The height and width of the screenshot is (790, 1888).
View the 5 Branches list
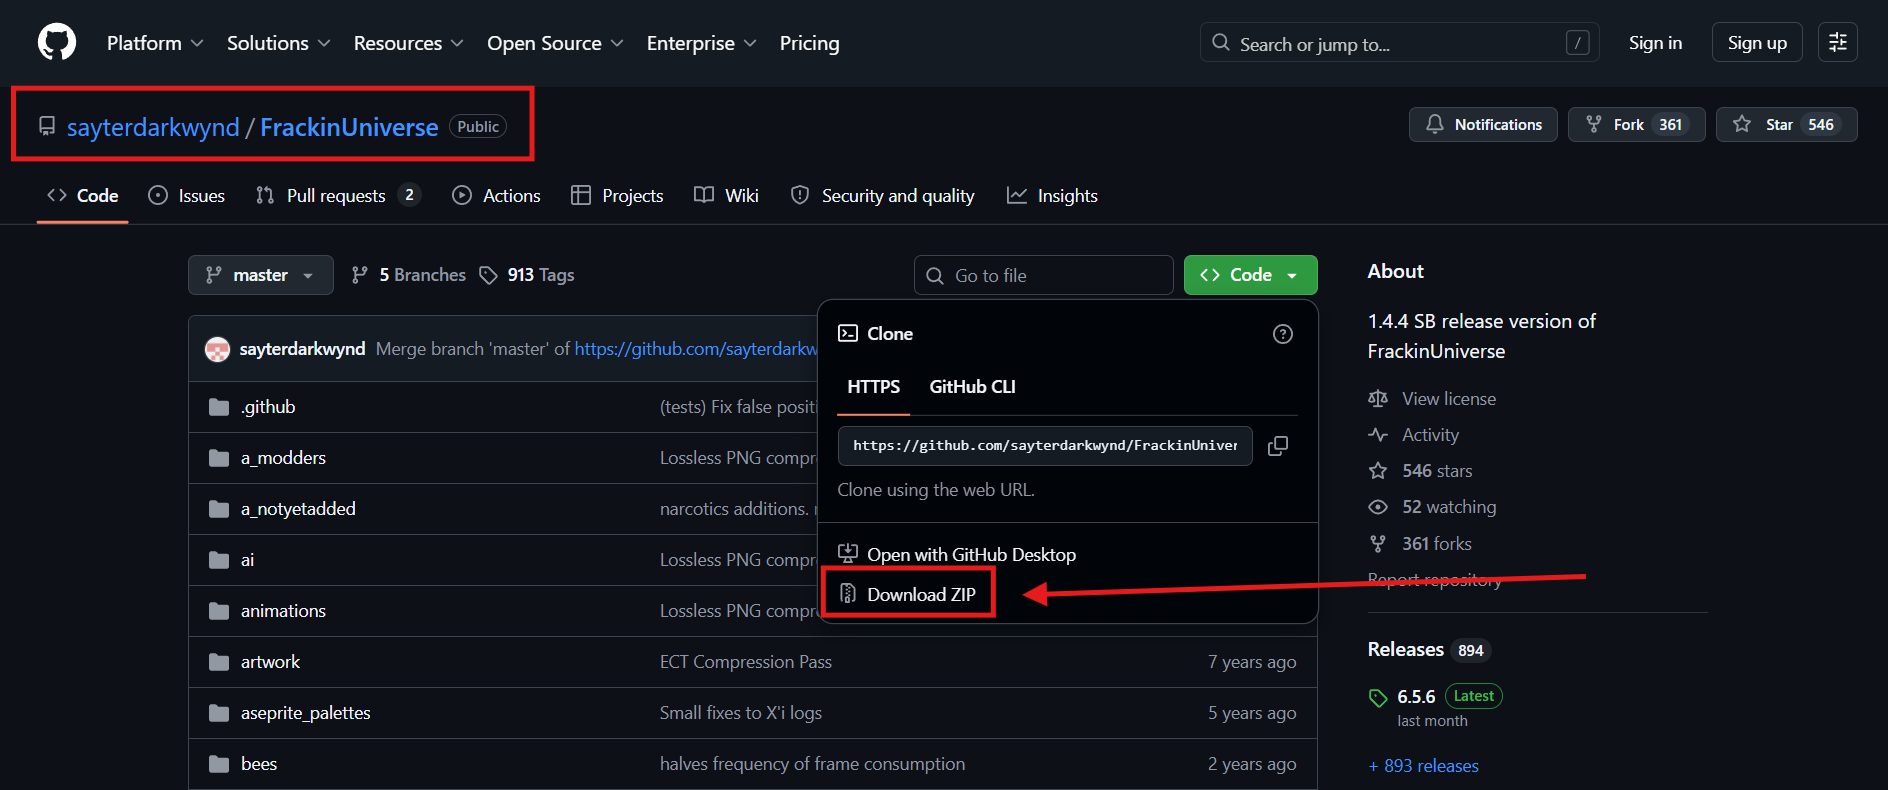coord(409,275)
